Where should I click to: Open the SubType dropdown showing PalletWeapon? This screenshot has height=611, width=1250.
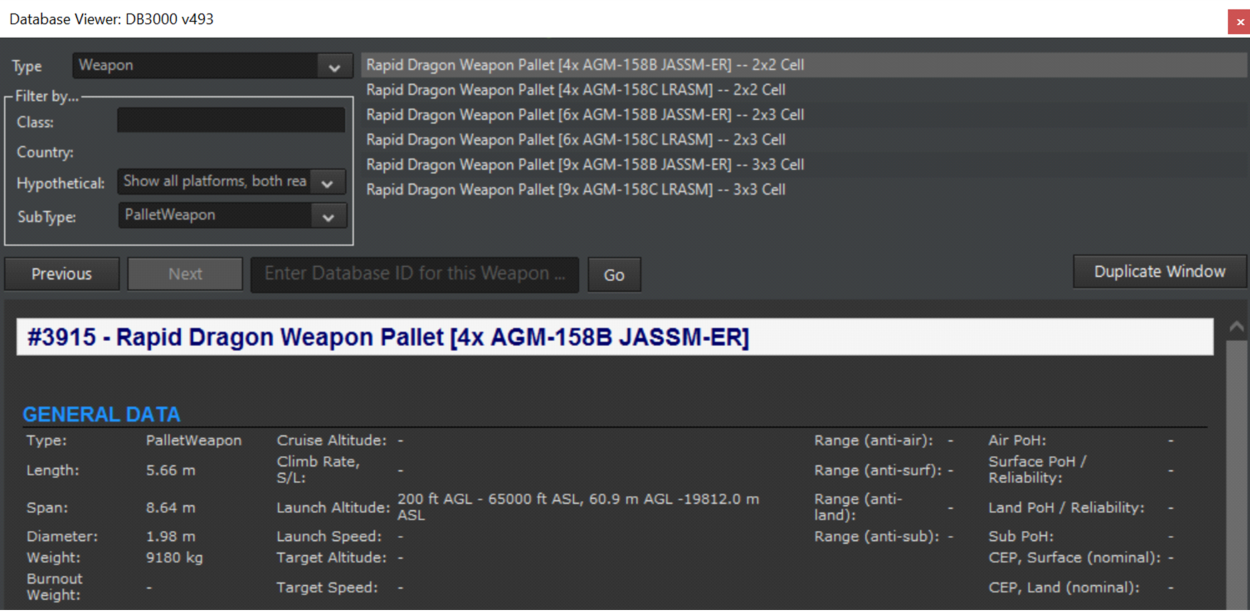click(232, 215)
